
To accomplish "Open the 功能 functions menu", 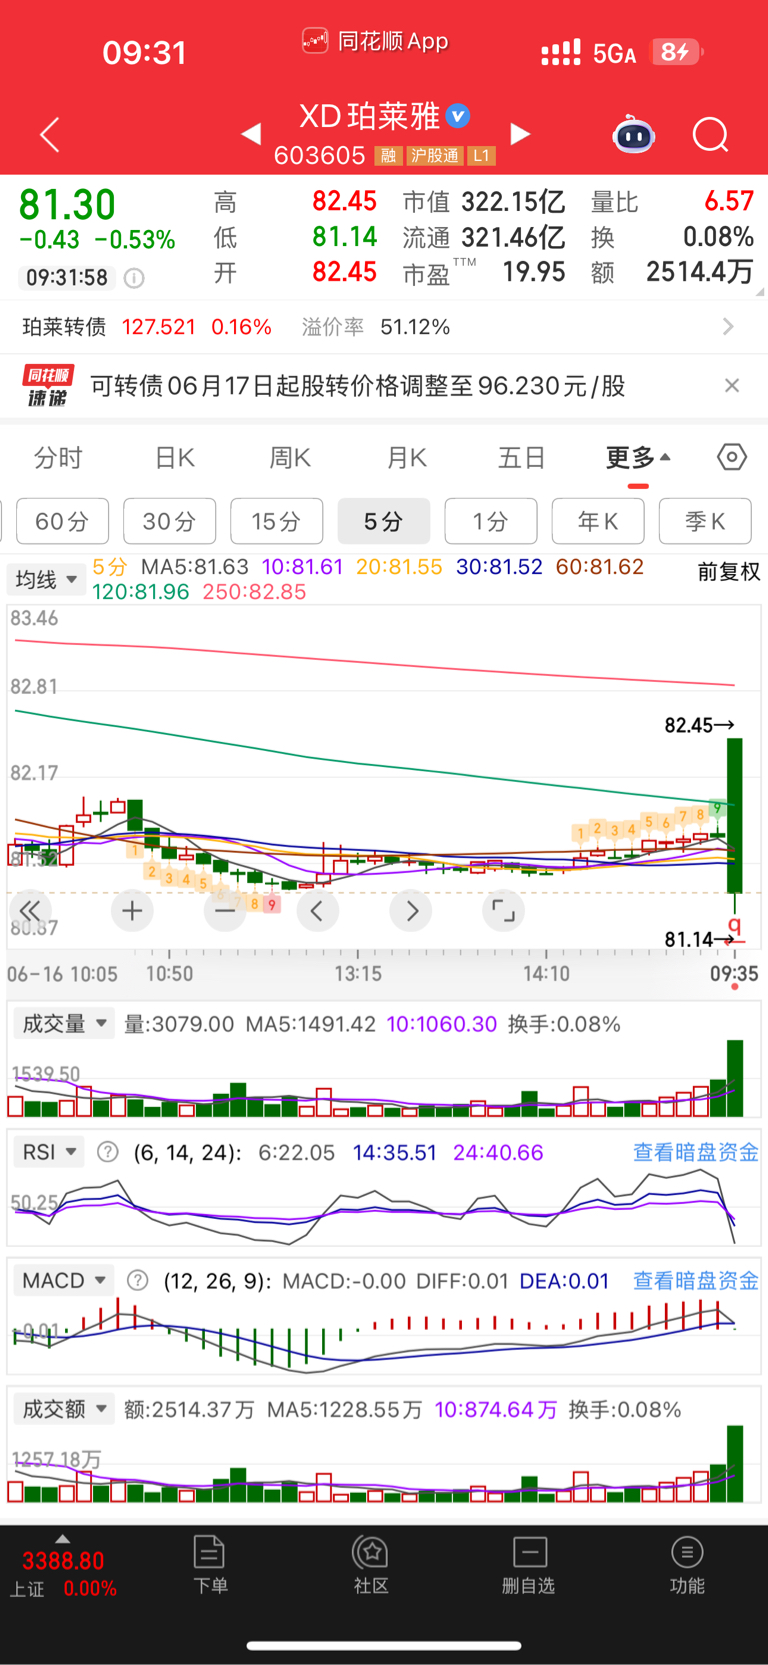I will (687, 1565).
